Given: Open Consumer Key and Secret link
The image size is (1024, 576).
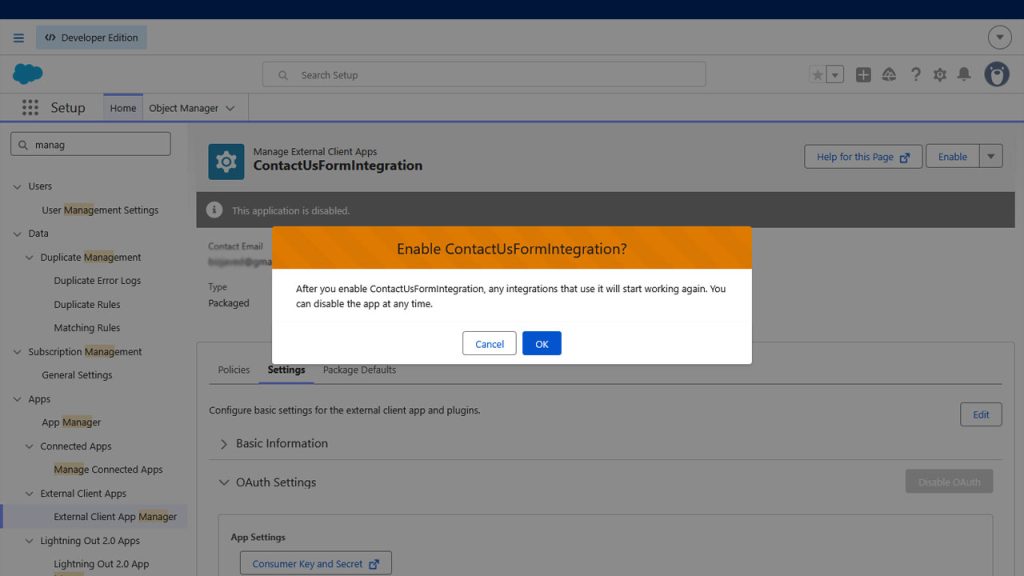Looking at the screenshot, I should pyautogui.click(x=315, y=564).
